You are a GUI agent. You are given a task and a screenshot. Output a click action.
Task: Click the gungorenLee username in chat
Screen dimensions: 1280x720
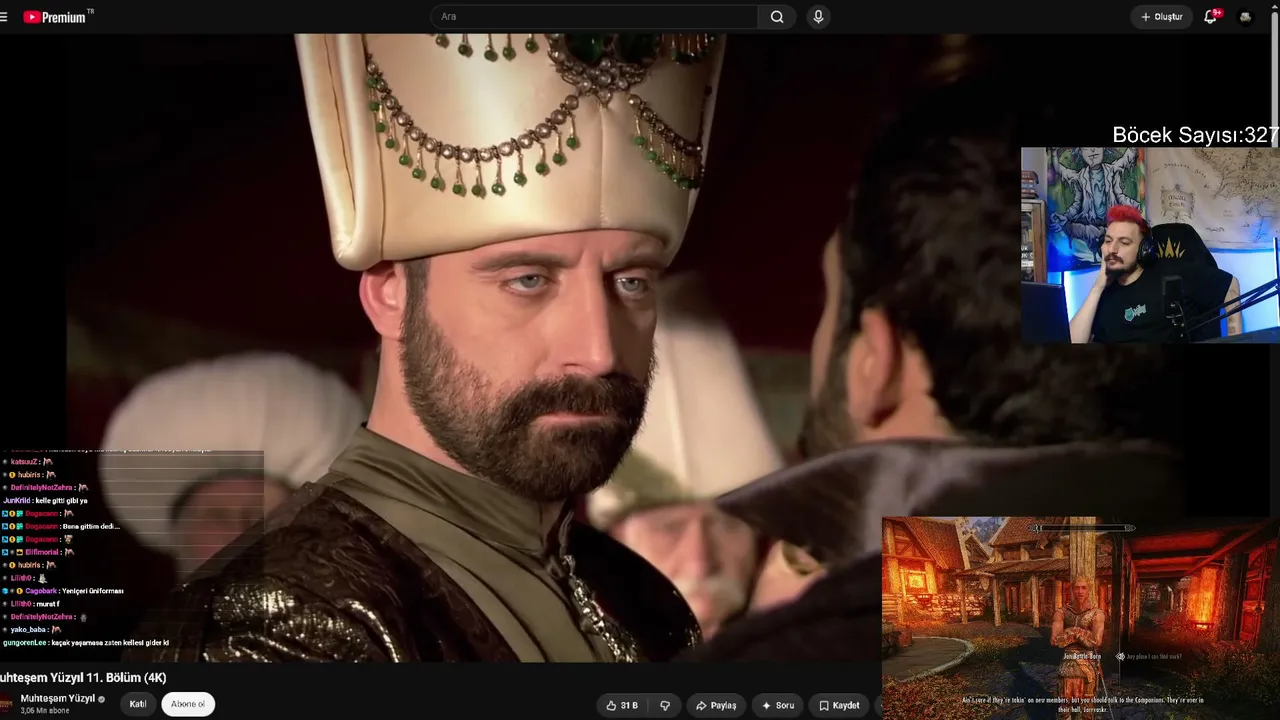coord(26,643)
